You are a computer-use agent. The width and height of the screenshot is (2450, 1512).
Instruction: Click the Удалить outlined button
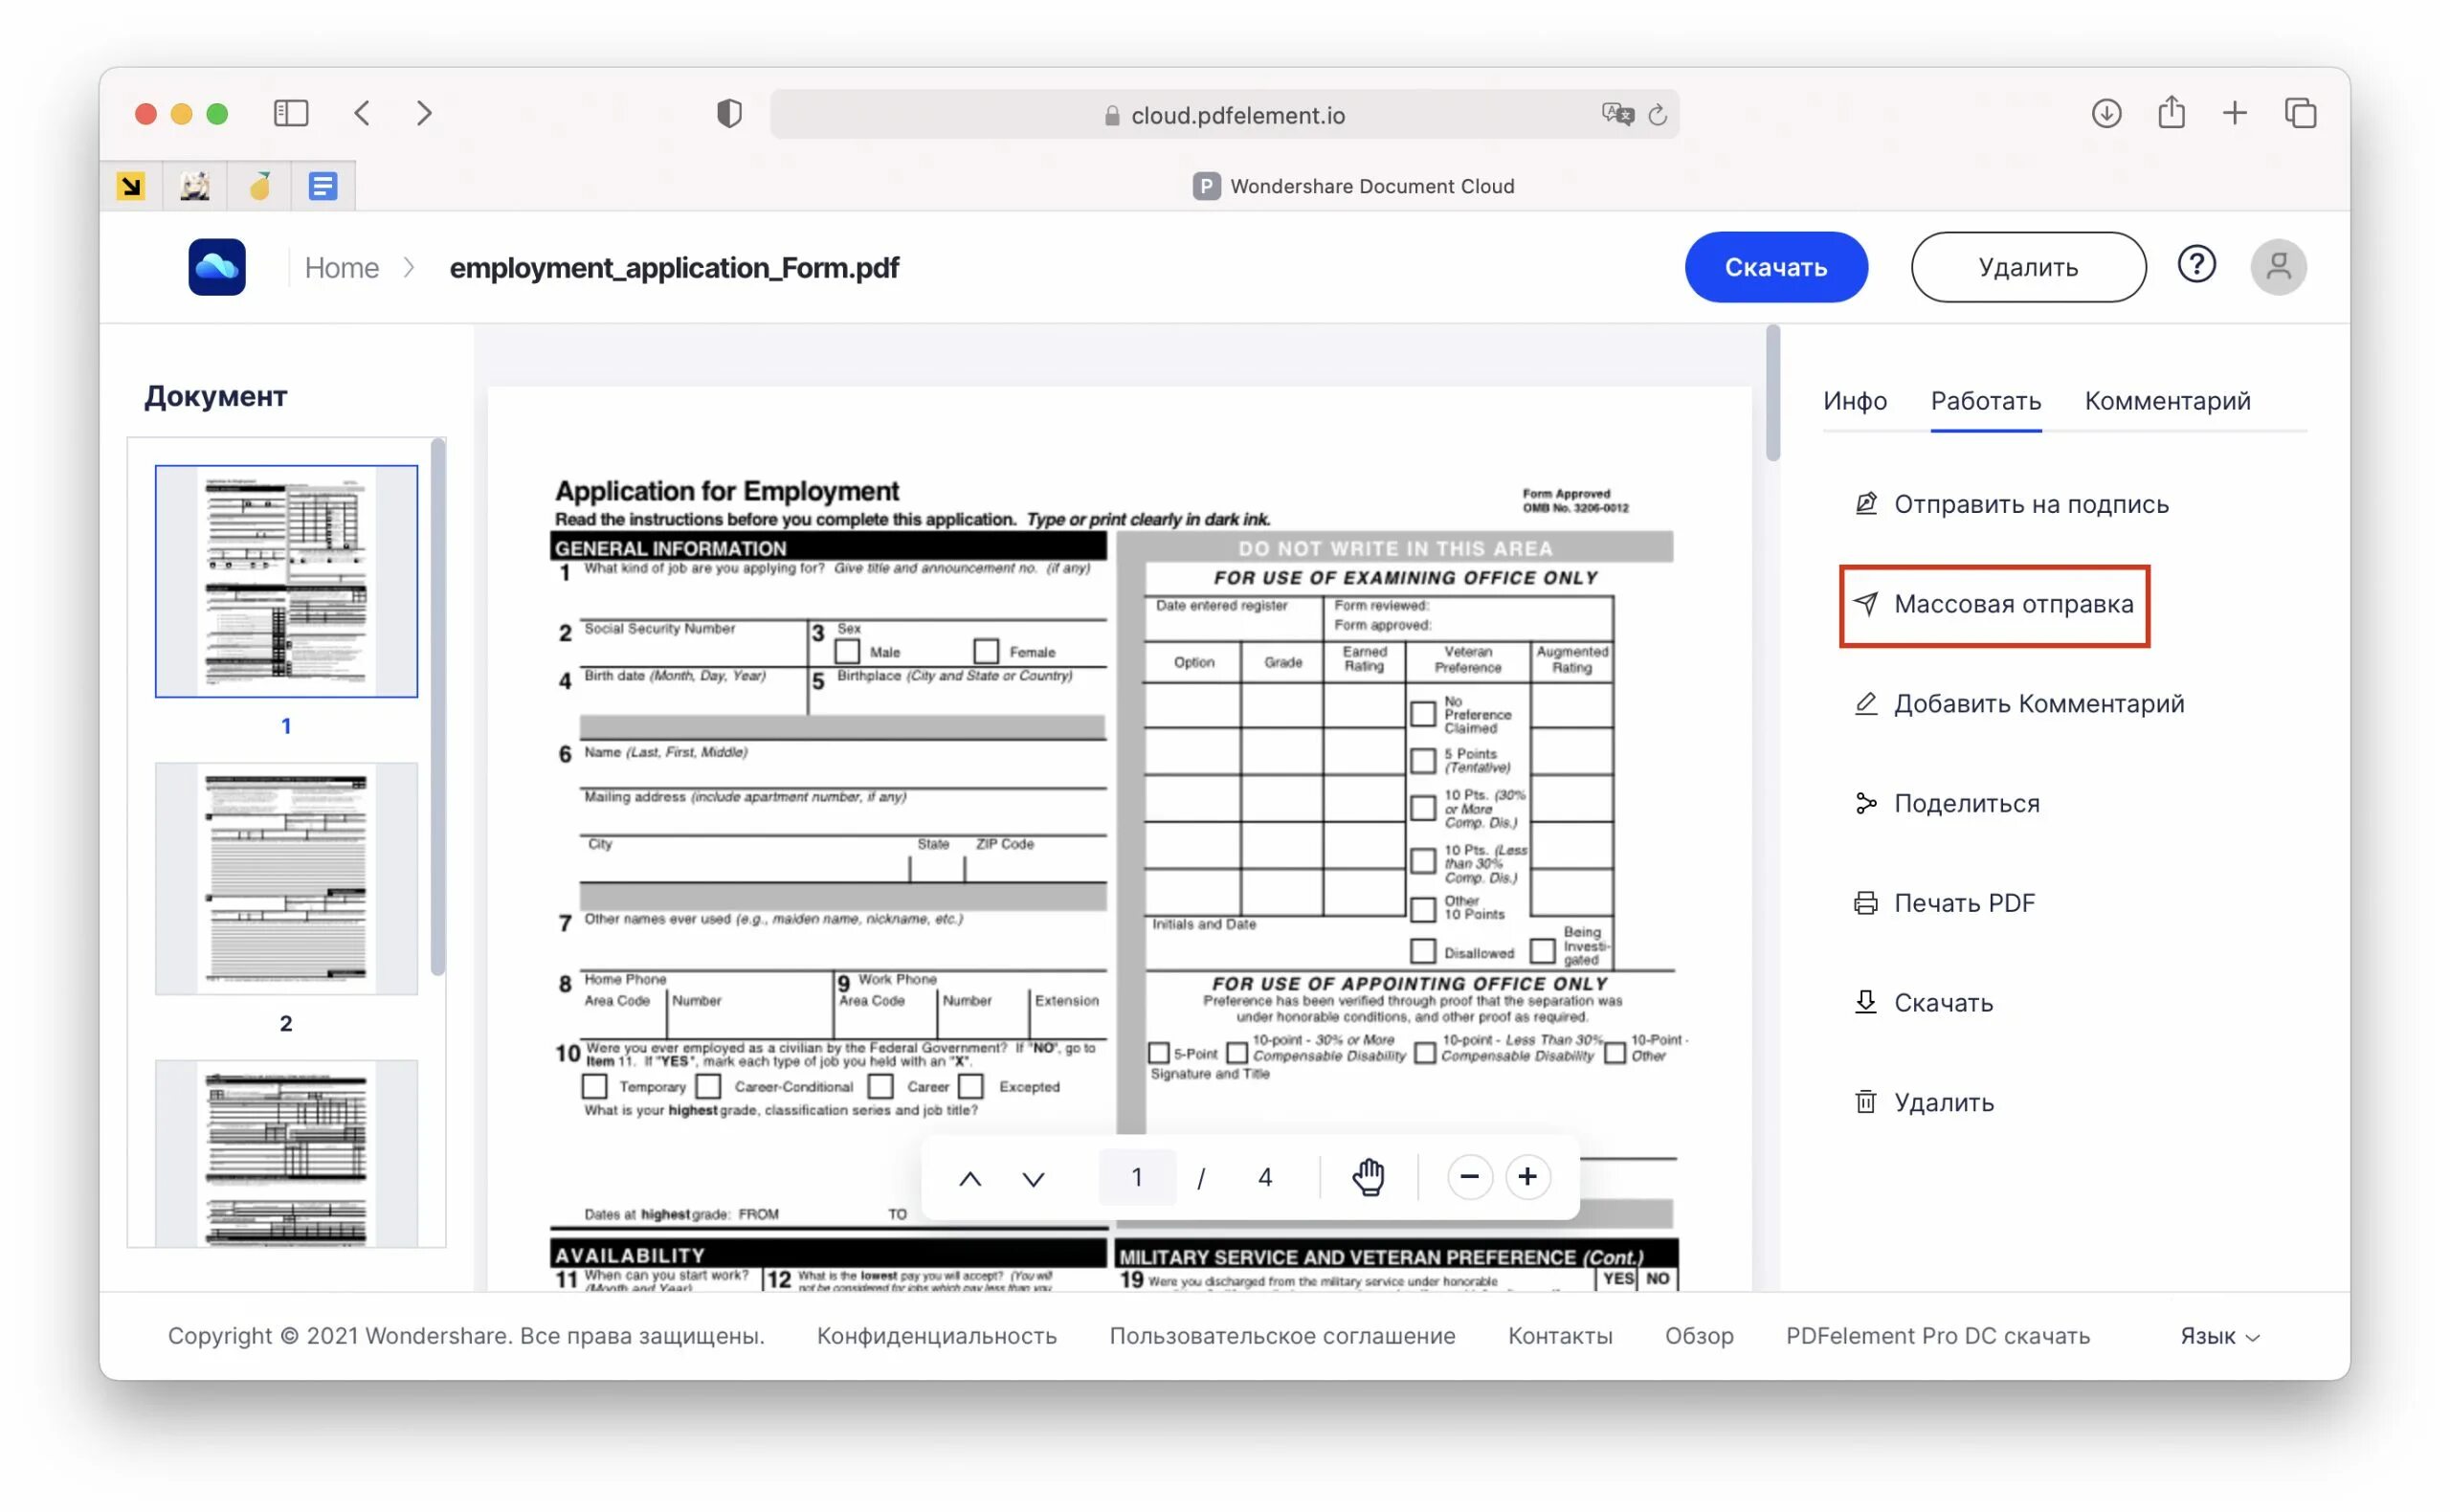[x=2027, y=267]
